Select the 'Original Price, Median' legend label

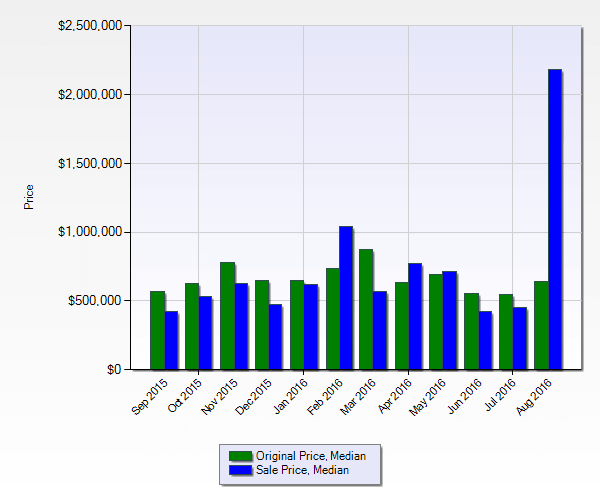310,456
